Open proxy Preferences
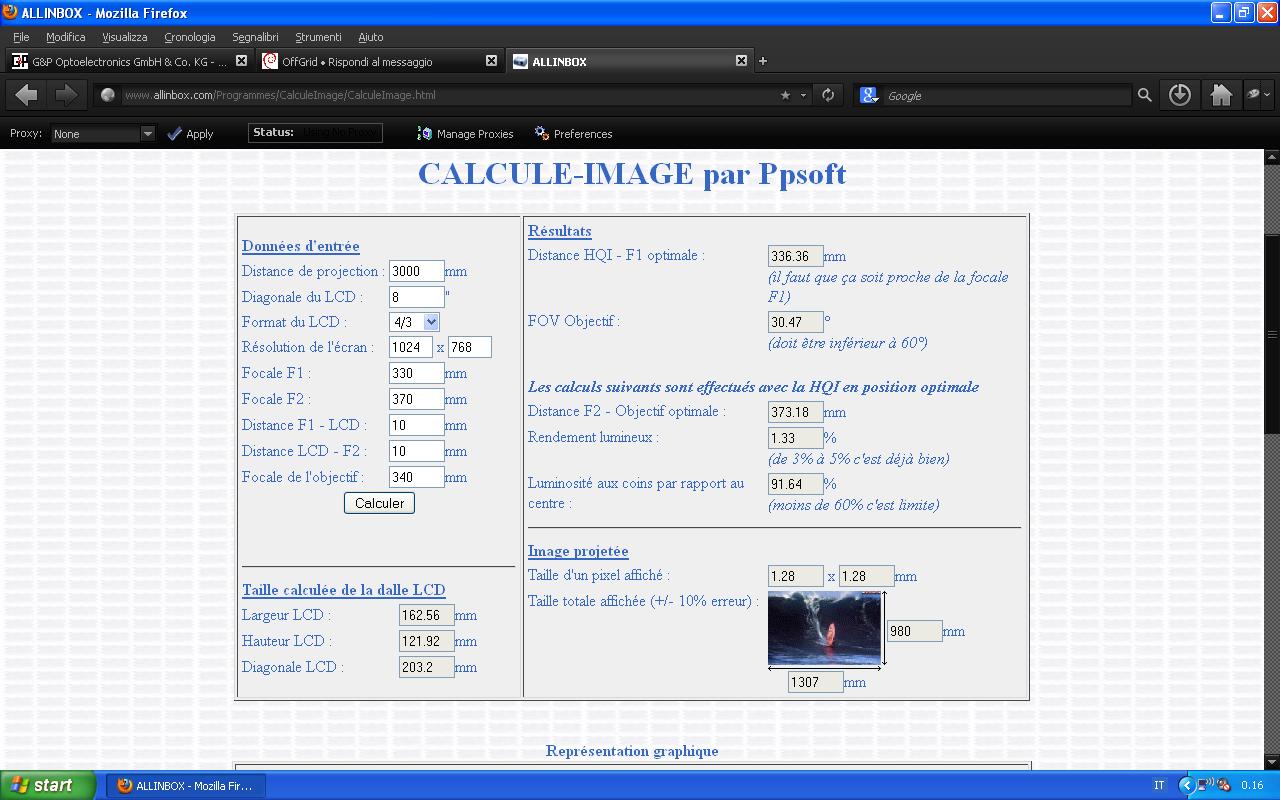The image size is (1280, 800). [x=573, y=133]
